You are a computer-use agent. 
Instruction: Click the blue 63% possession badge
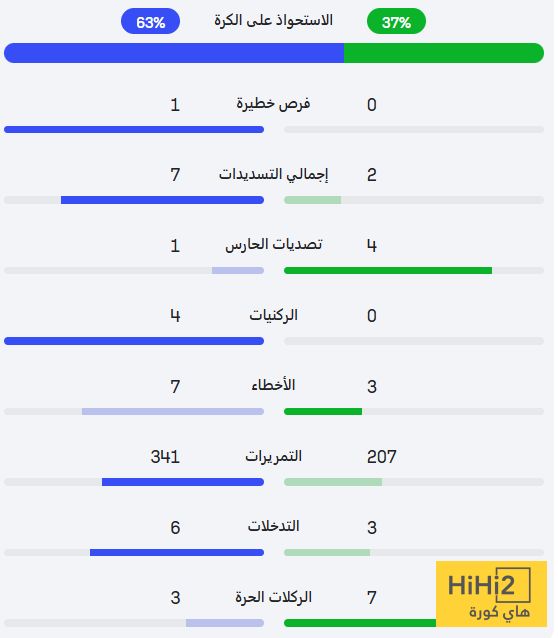point(151,22)
